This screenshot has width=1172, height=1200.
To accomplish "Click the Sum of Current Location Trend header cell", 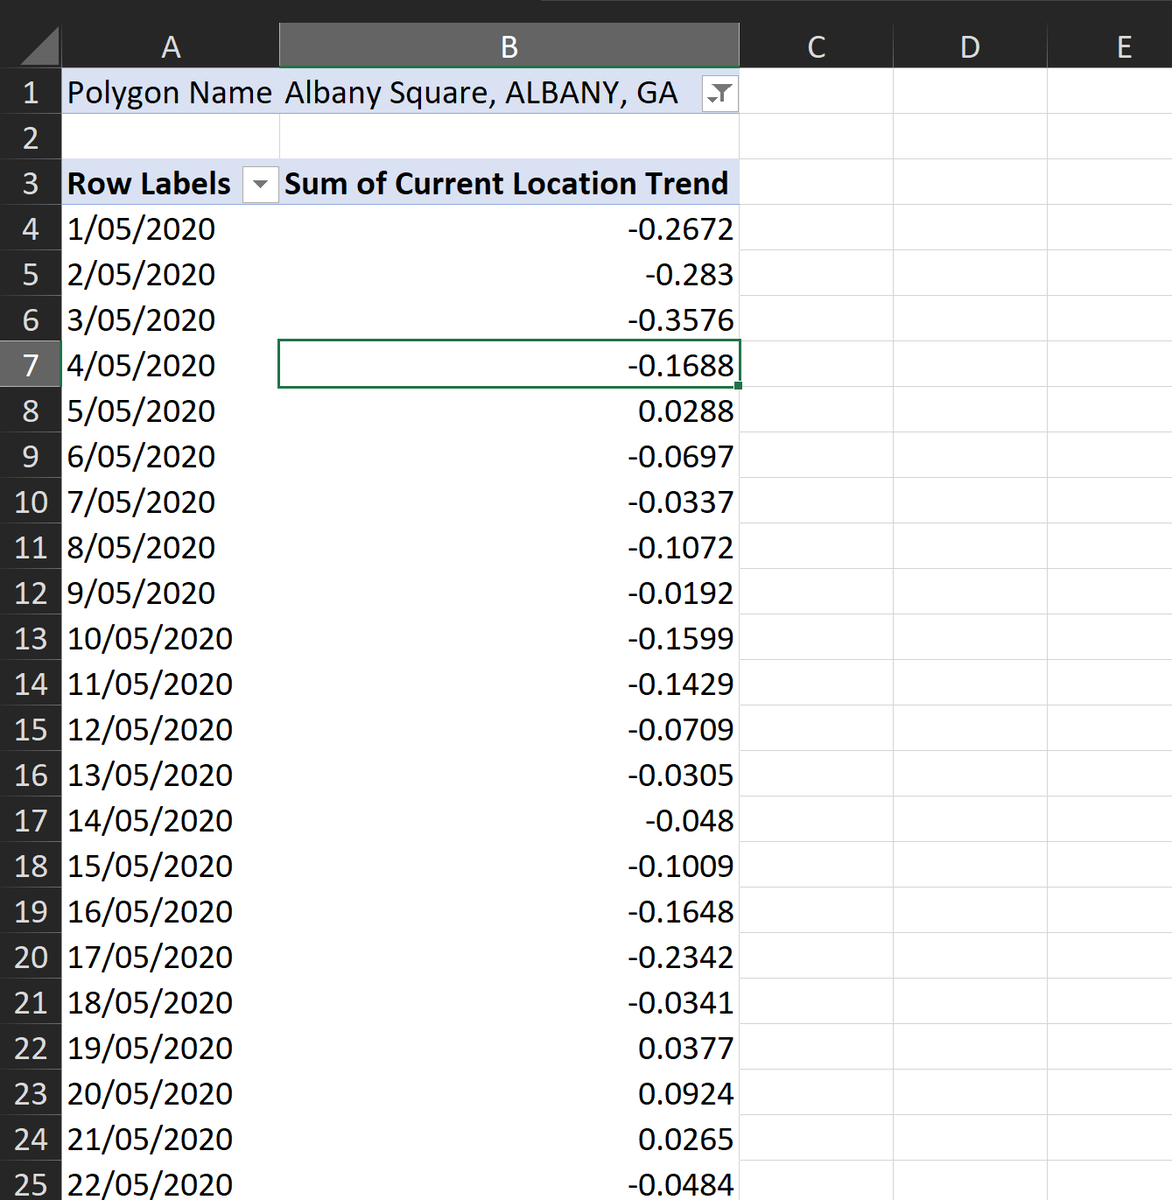I will point(506,184).
